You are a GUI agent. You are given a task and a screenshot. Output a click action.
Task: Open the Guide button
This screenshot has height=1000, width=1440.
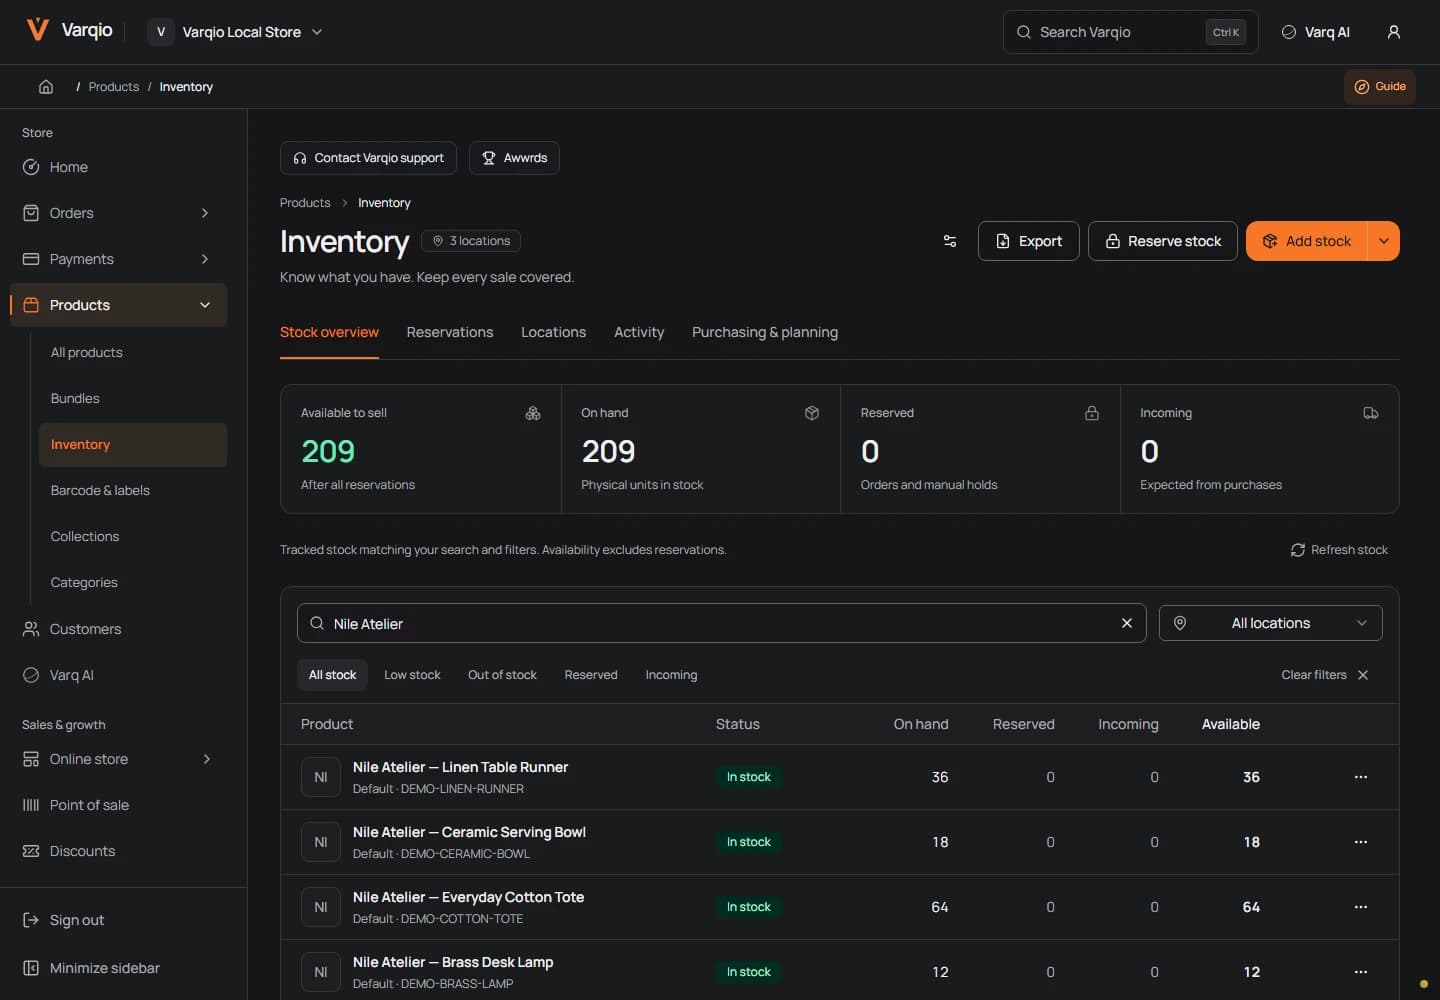click(1379, 87)
